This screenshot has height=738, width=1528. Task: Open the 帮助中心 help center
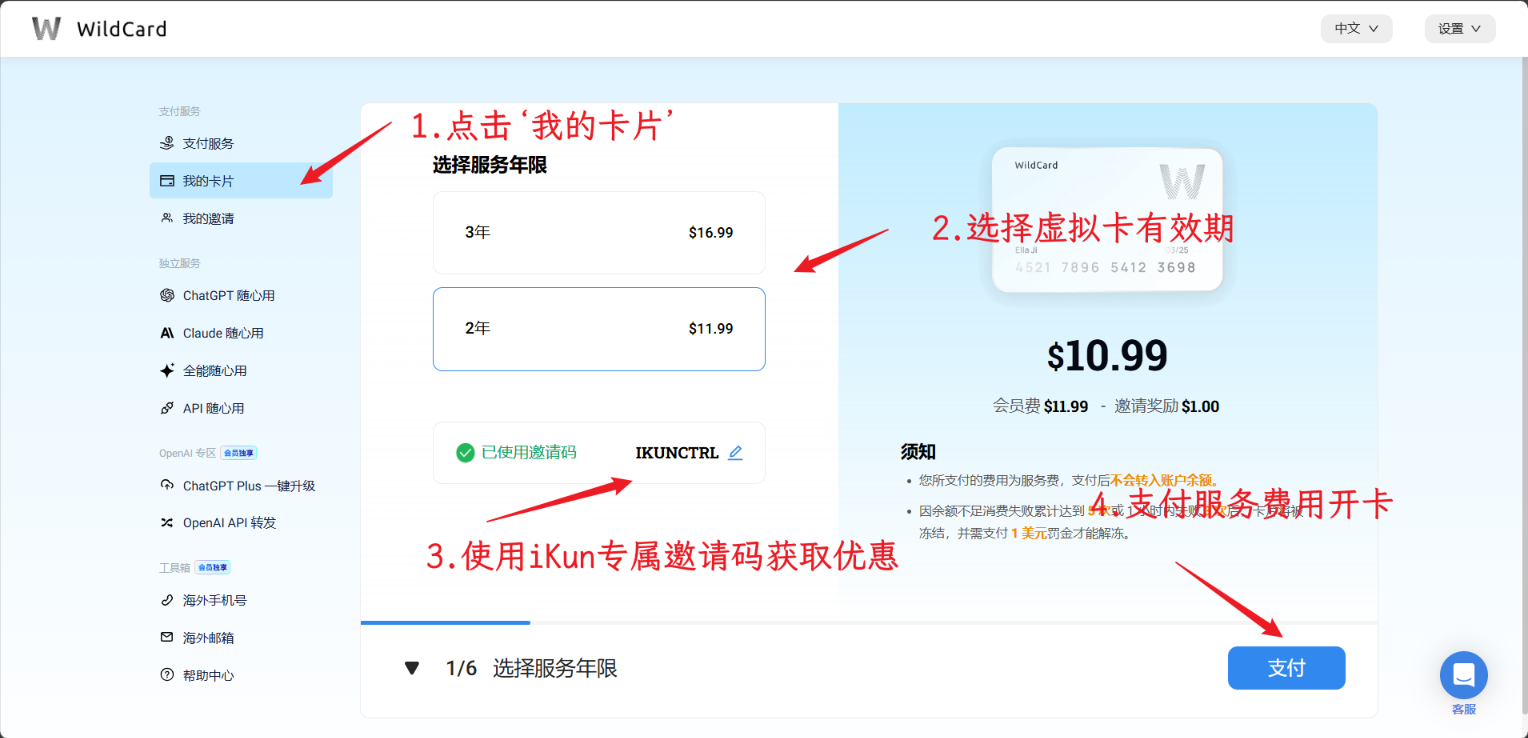point(214,674)
